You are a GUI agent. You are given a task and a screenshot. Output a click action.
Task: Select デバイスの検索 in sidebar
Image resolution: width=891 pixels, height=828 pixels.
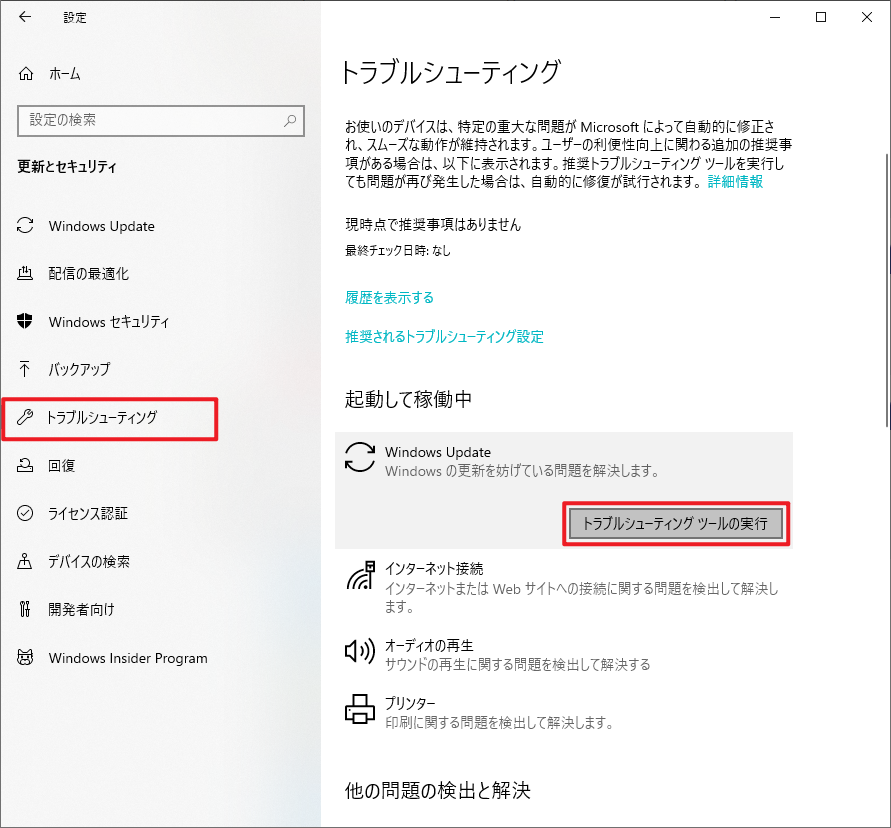click(x=89, y=561)
